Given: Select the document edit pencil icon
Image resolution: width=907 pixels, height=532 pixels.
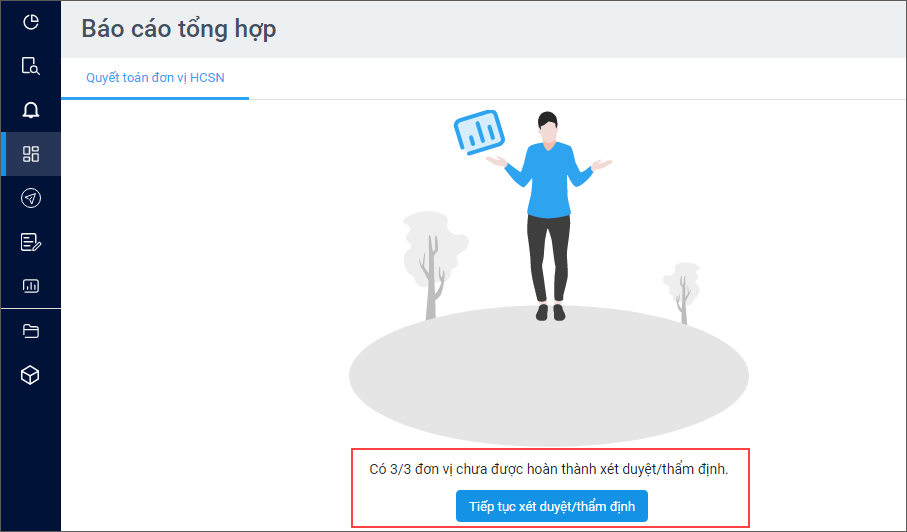Looking at the screenshot, I should (x=31, y=242).
